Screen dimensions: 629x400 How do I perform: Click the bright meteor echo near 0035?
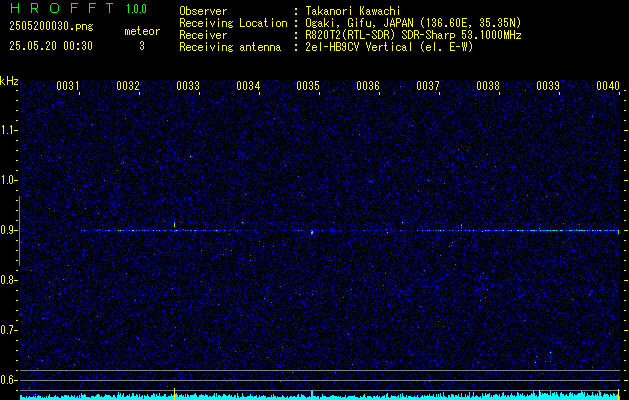312,232
